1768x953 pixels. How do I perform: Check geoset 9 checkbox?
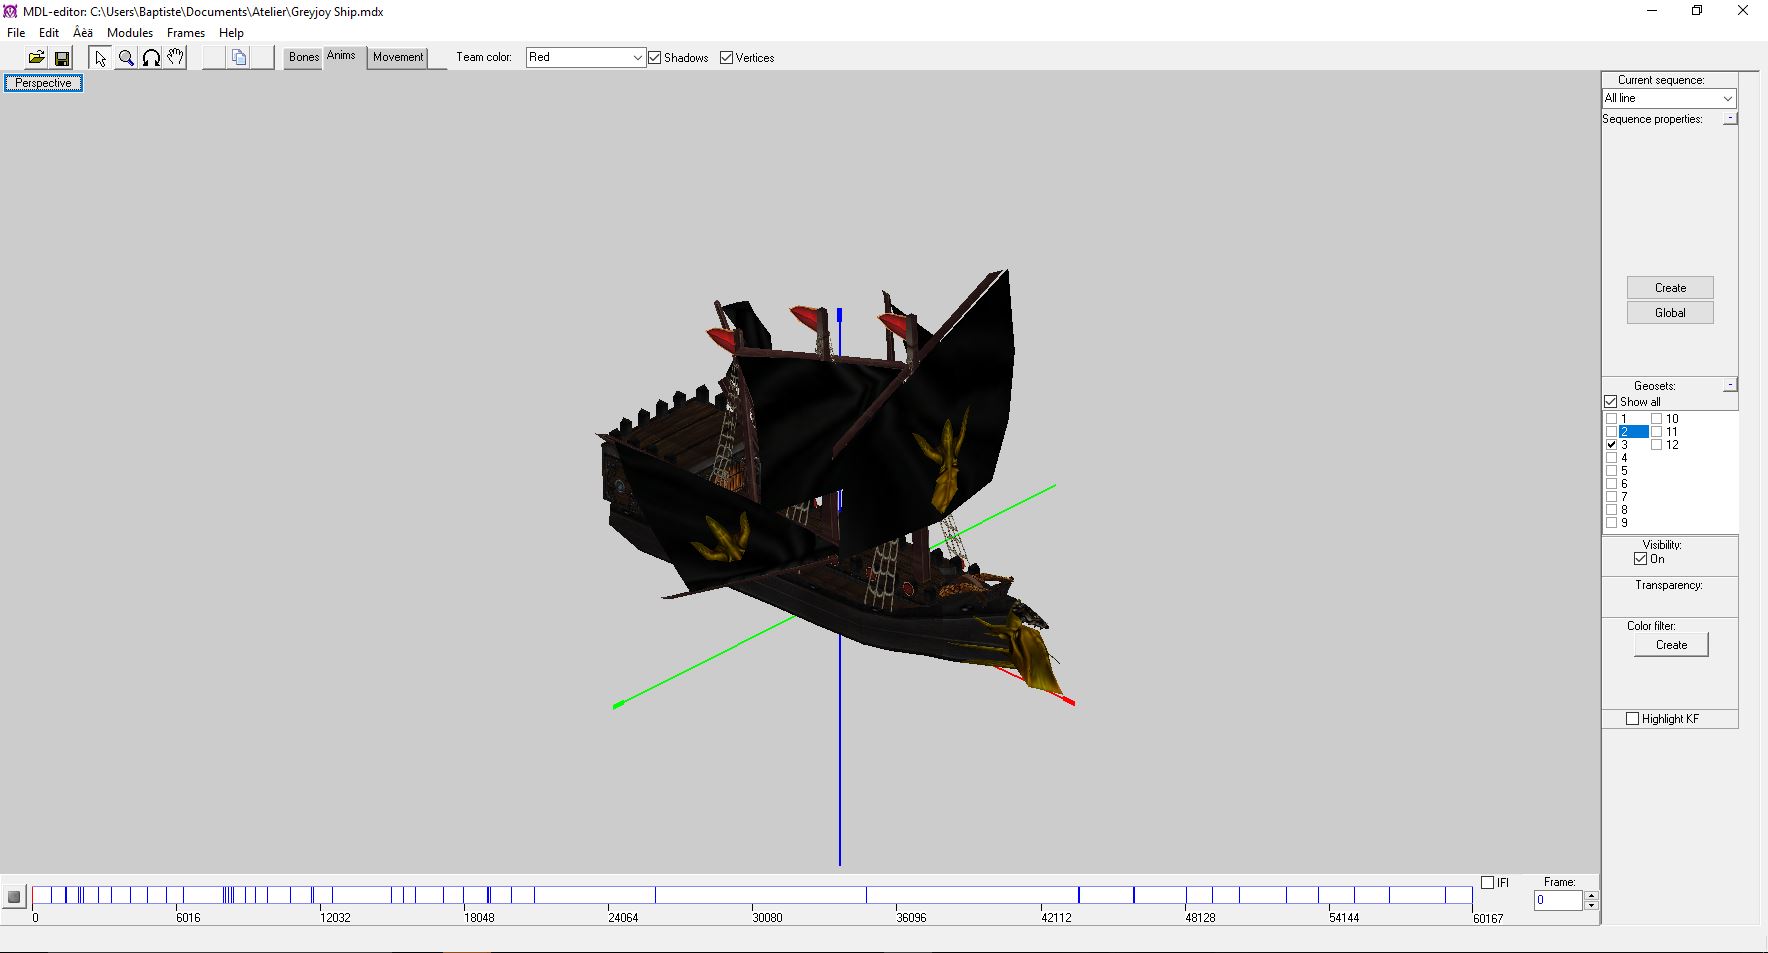(x=1611, y=523)
